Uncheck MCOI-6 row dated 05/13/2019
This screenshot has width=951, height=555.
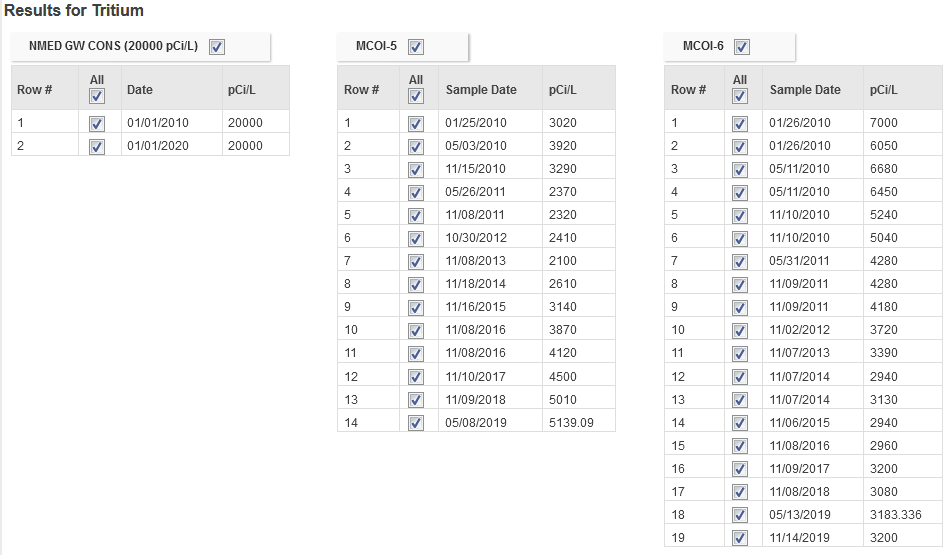click(x=740, y=516)
